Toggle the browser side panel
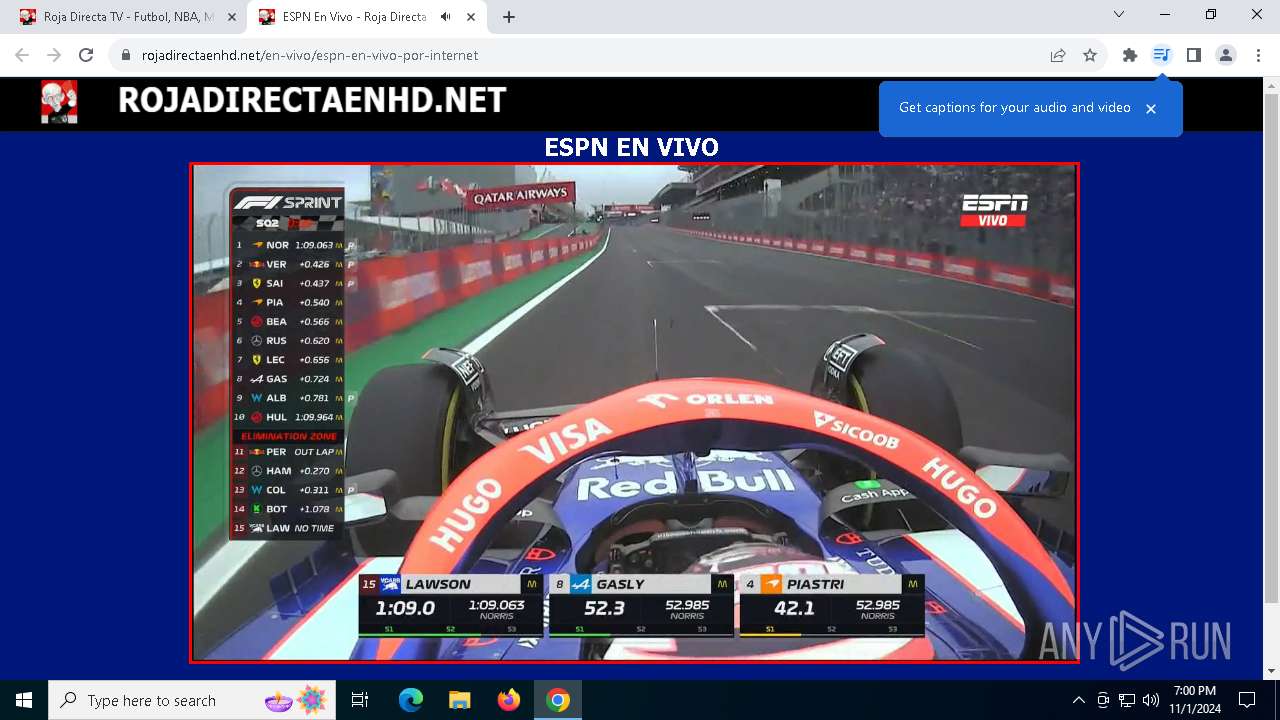The height and width of the screenshot is (720, 1280). pos(1194,55)
